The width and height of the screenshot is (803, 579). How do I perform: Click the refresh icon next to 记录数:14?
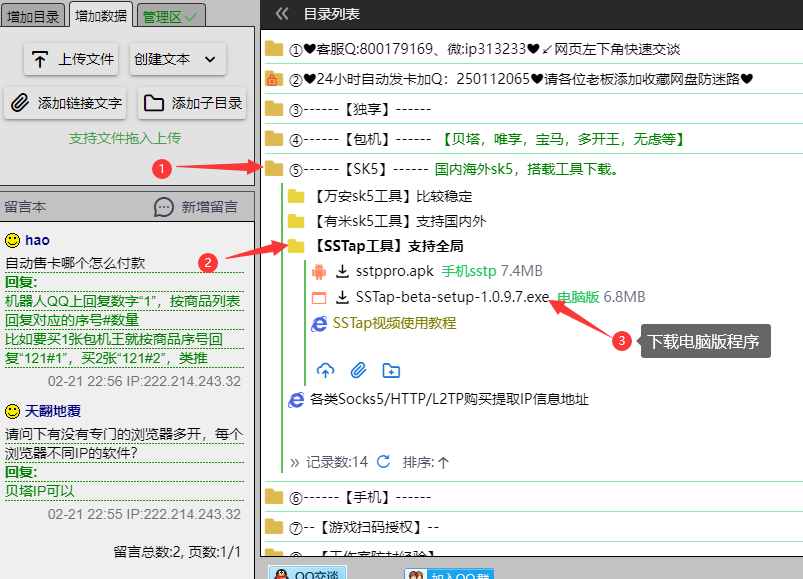tap(383, 462)
